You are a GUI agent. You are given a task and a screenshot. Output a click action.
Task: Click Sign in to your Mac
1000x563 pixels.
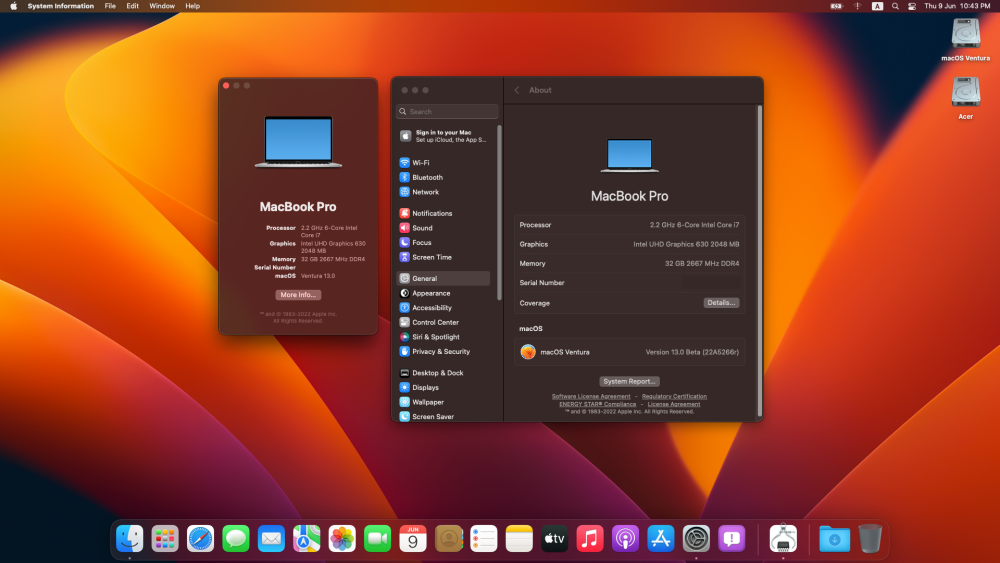(x=444, y=136)
